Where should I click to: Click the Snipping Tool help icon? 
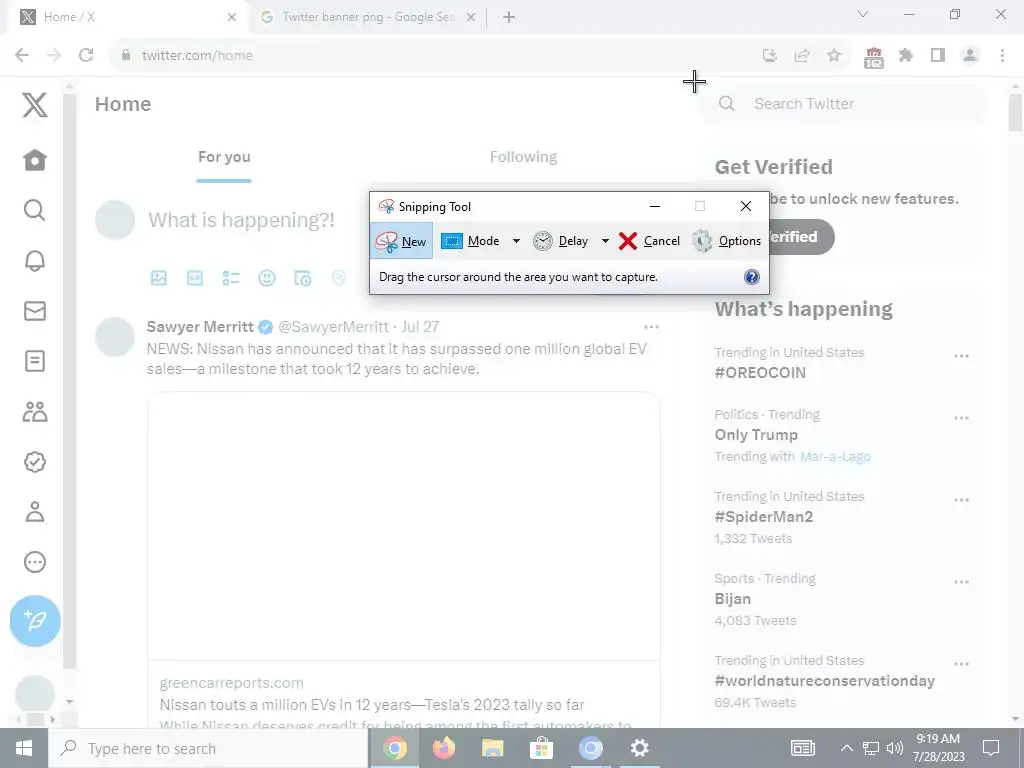pos(752,277)
